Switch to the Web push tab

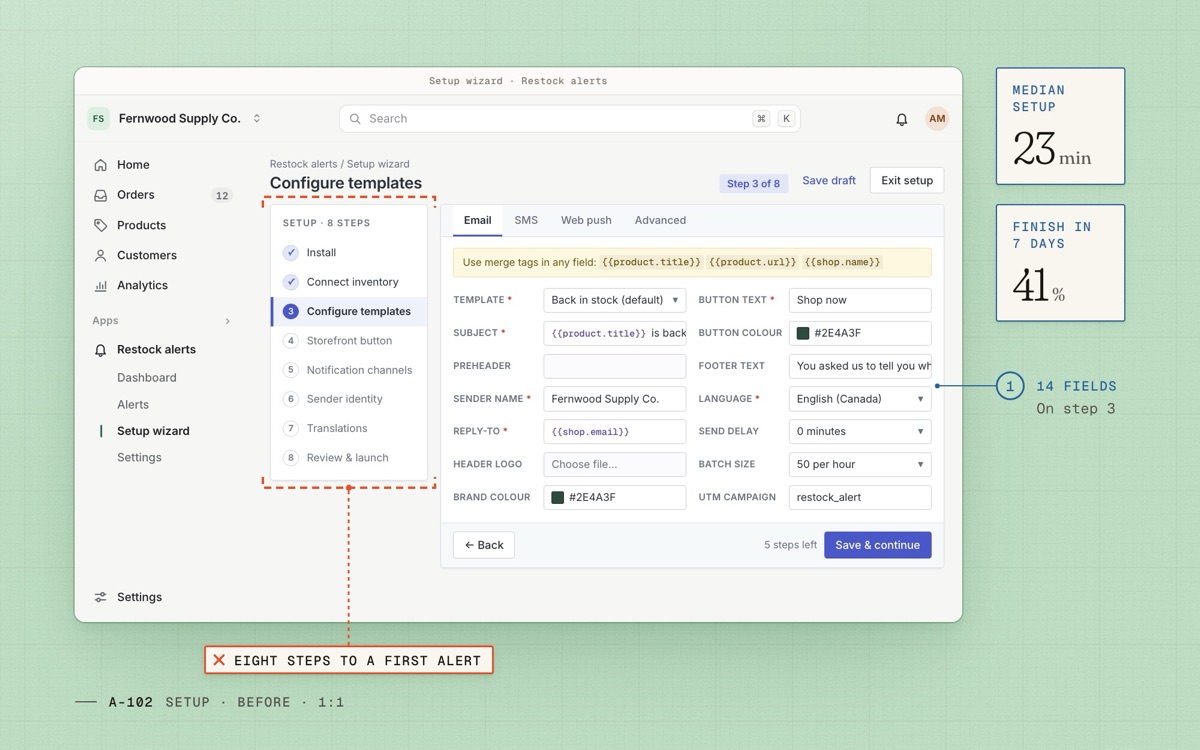[586, 220]
